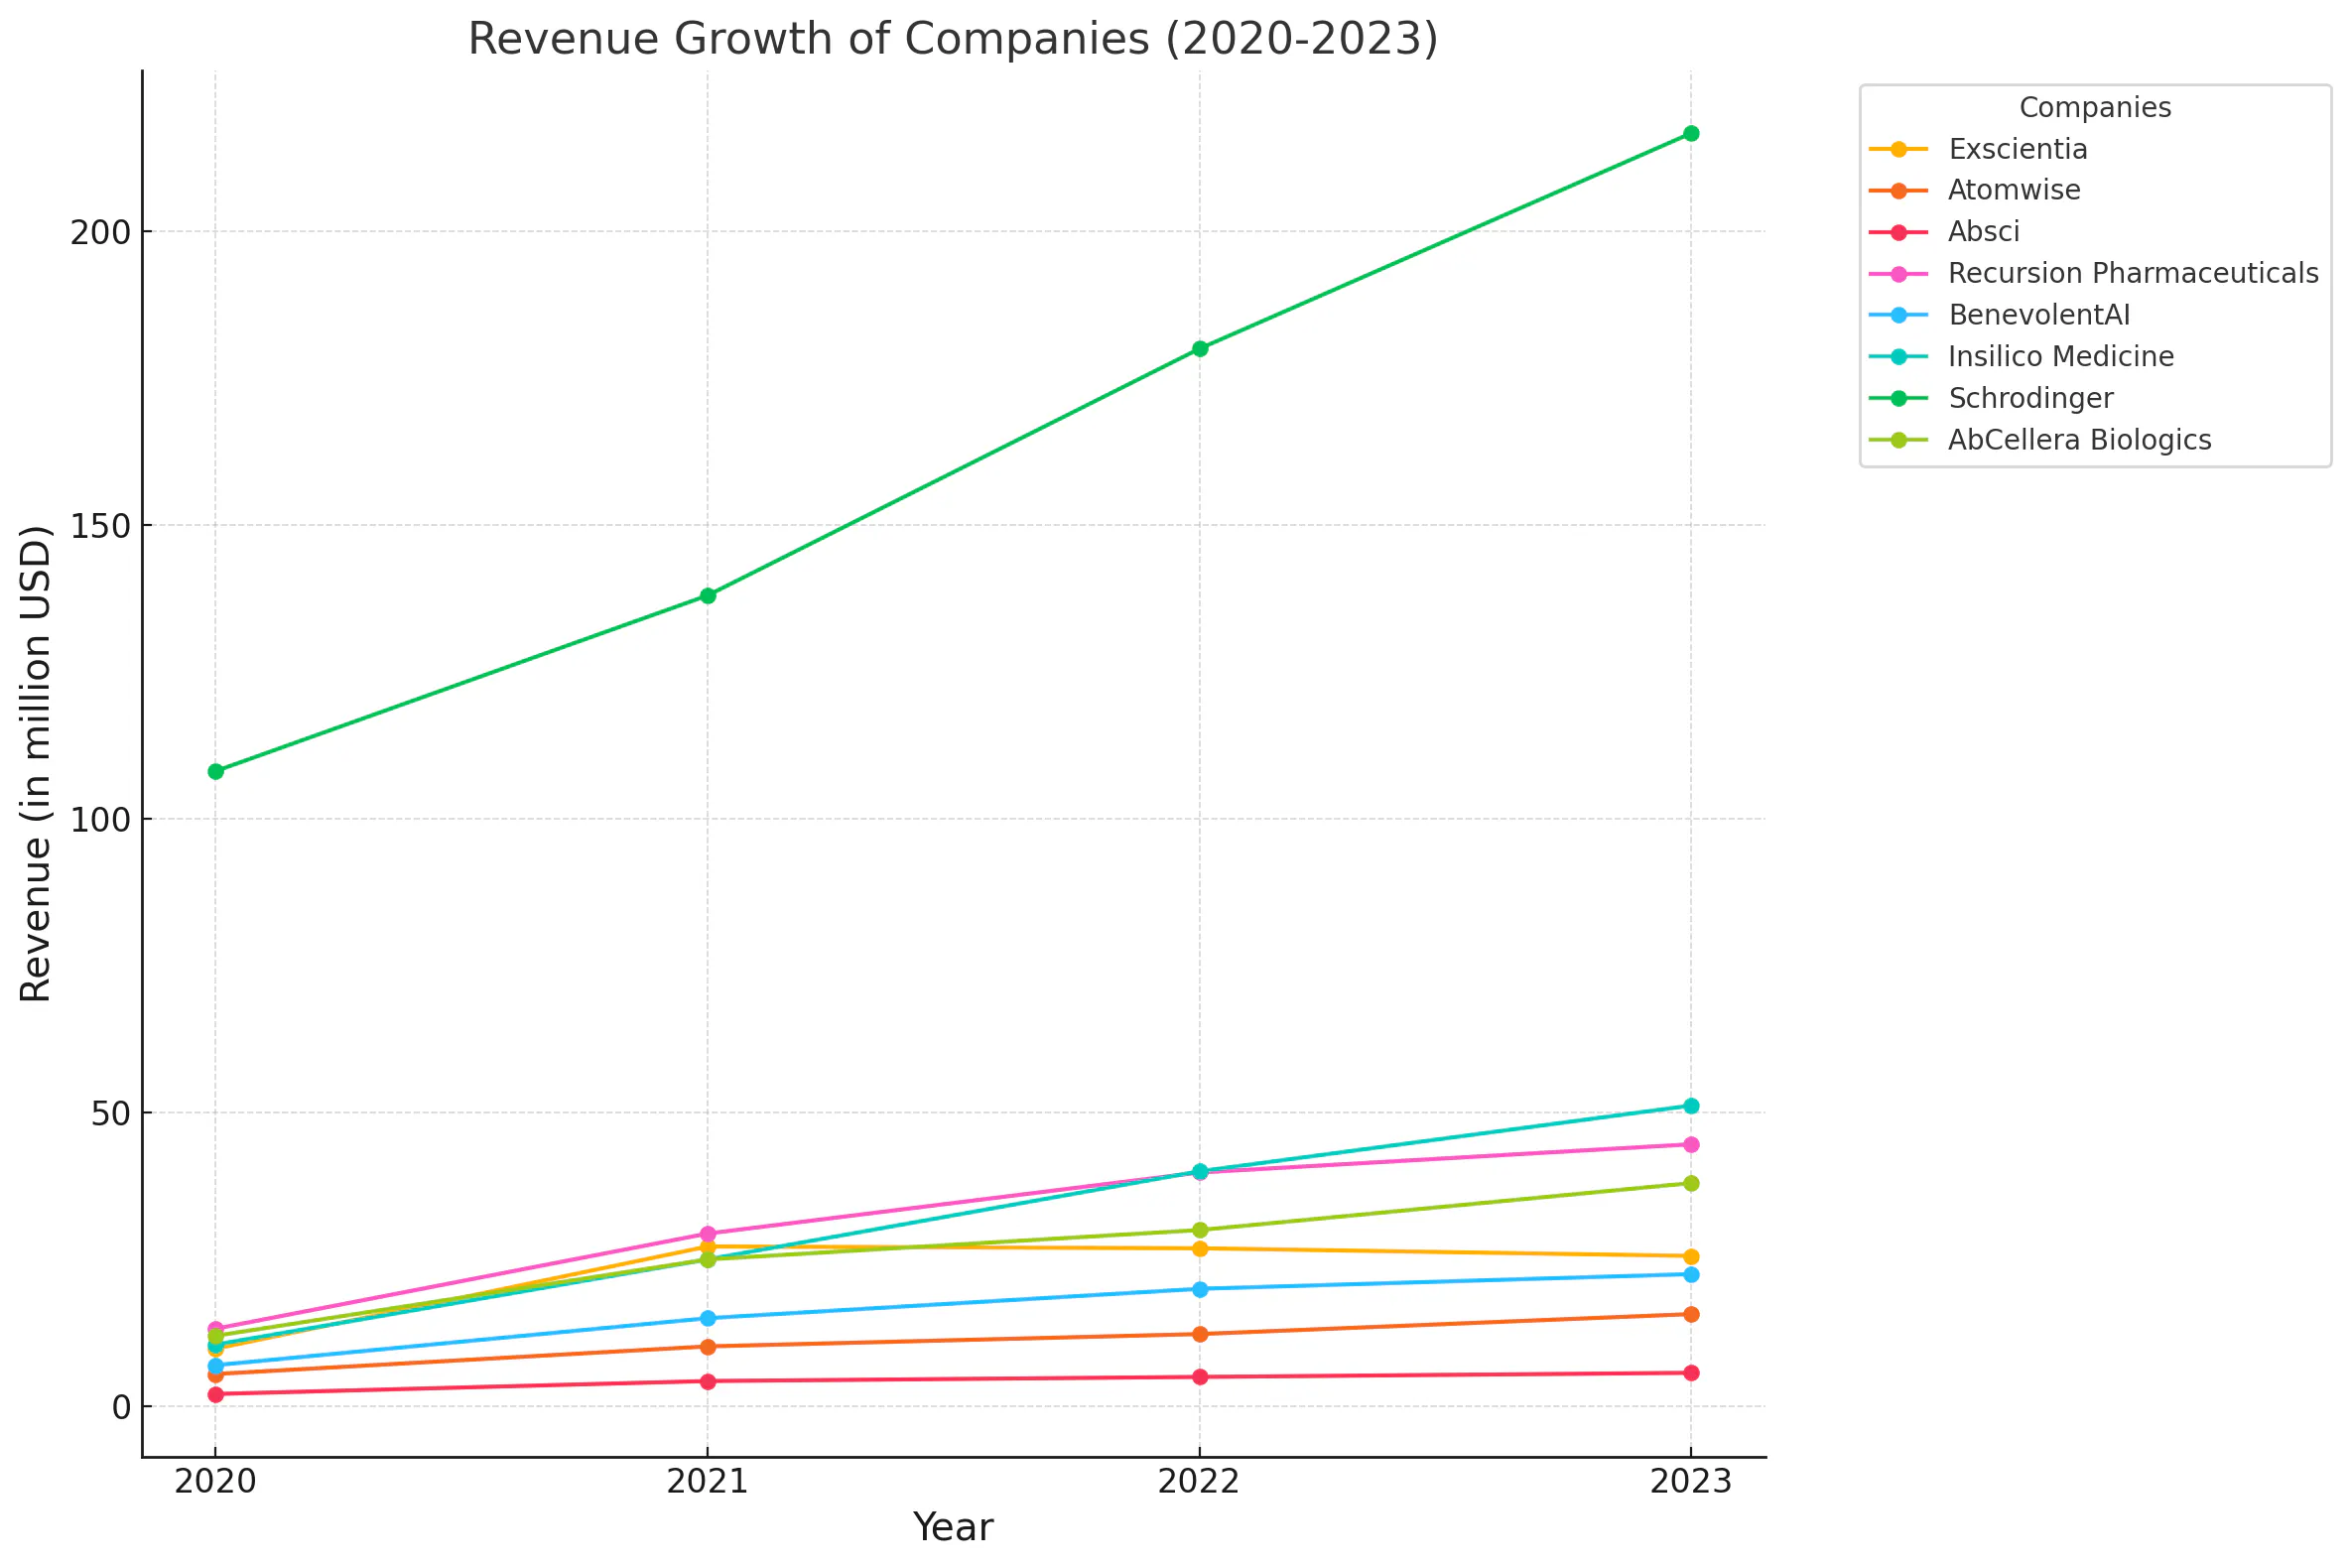Click Absci's 2023 data point

click(1691, 1373)
